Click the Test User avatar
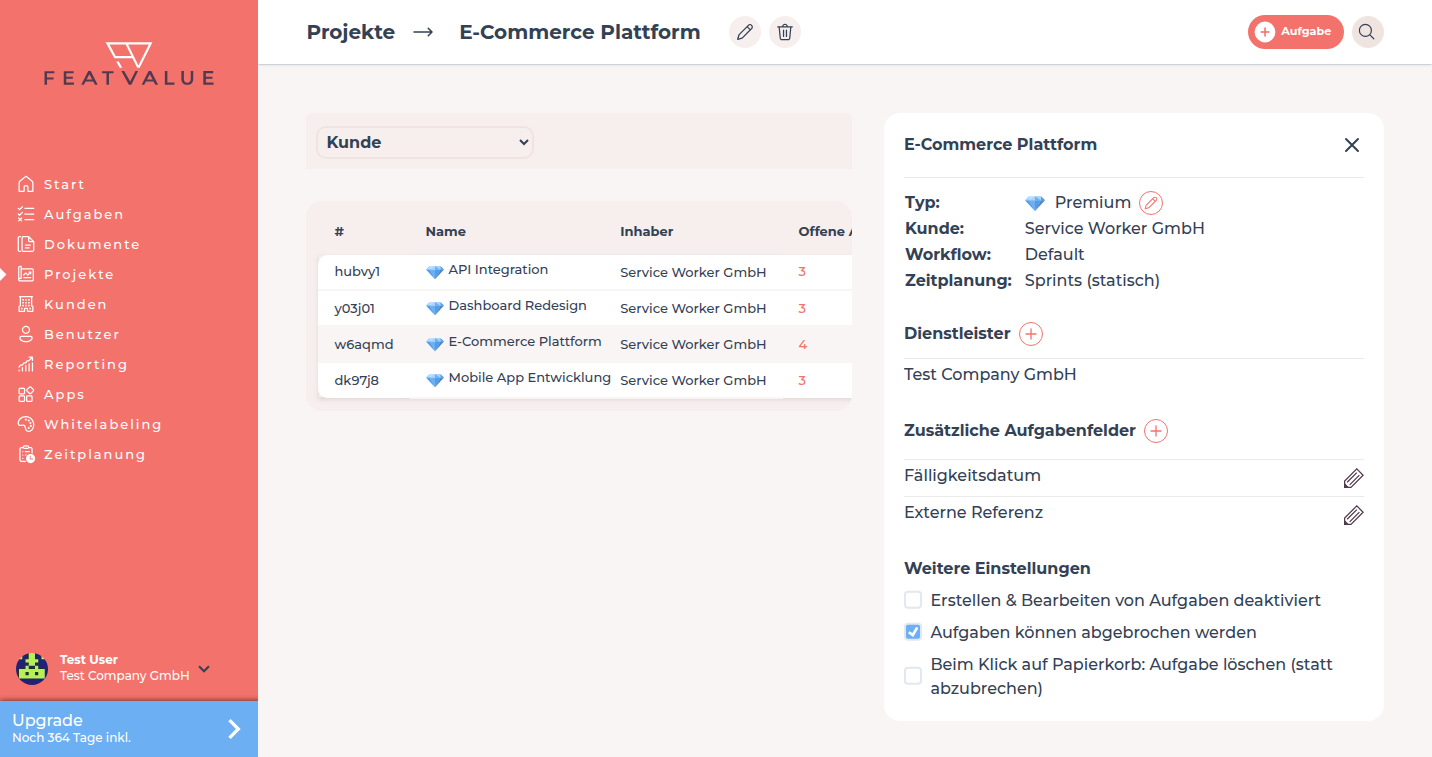This screenshot has width=1432, height=757. pyautogui.click(x=32, y=668)
